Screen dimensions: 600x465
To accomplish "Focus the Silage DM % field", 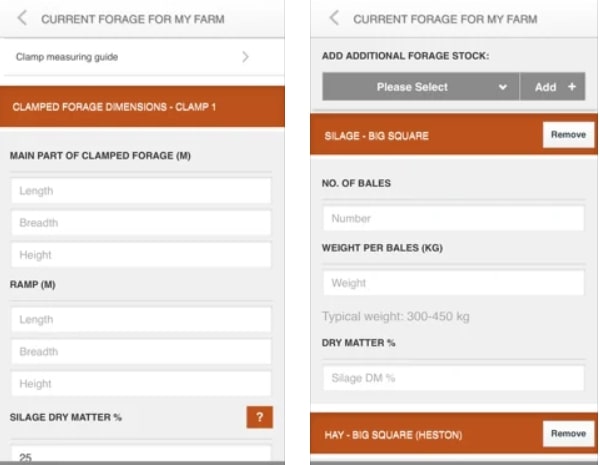I will [x=453, y=378].
